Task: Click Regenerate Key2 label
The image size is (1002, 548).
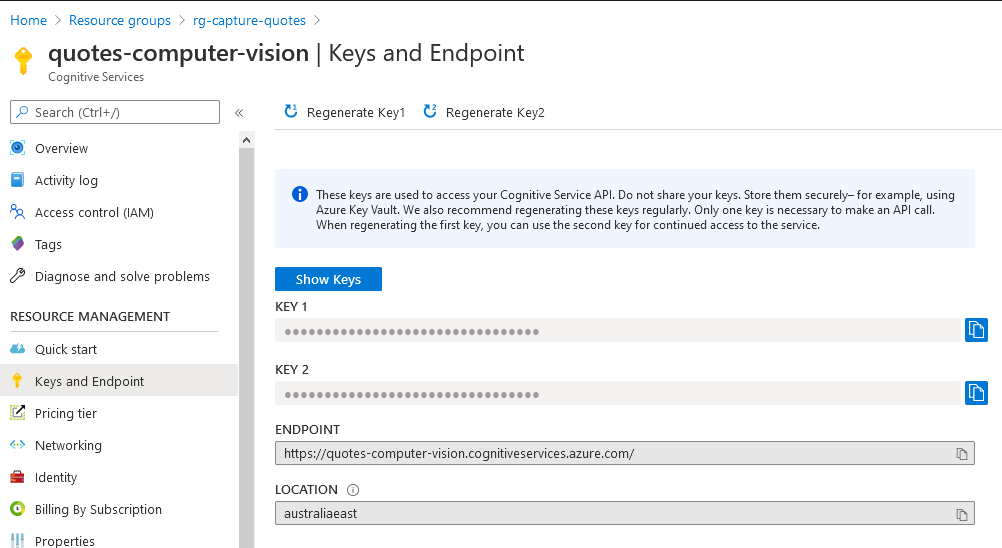Action: click(x=495, y=112)
